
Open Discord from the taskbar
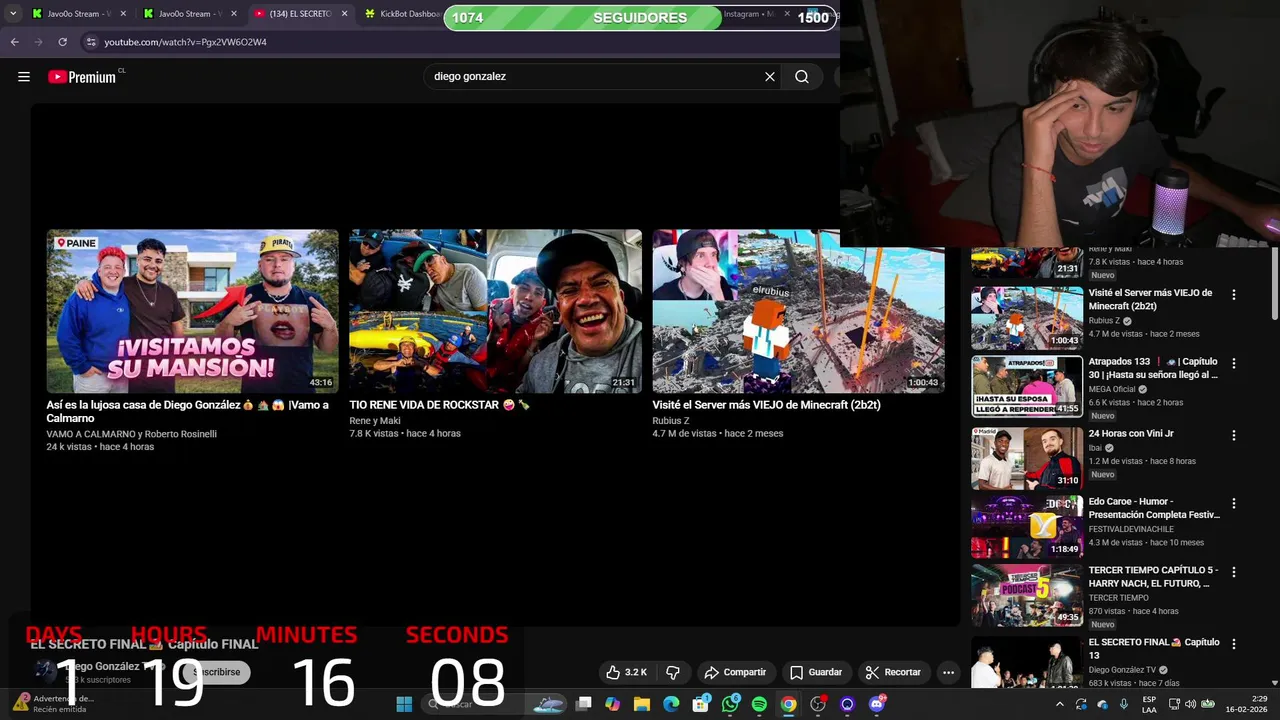coord(877,704)
